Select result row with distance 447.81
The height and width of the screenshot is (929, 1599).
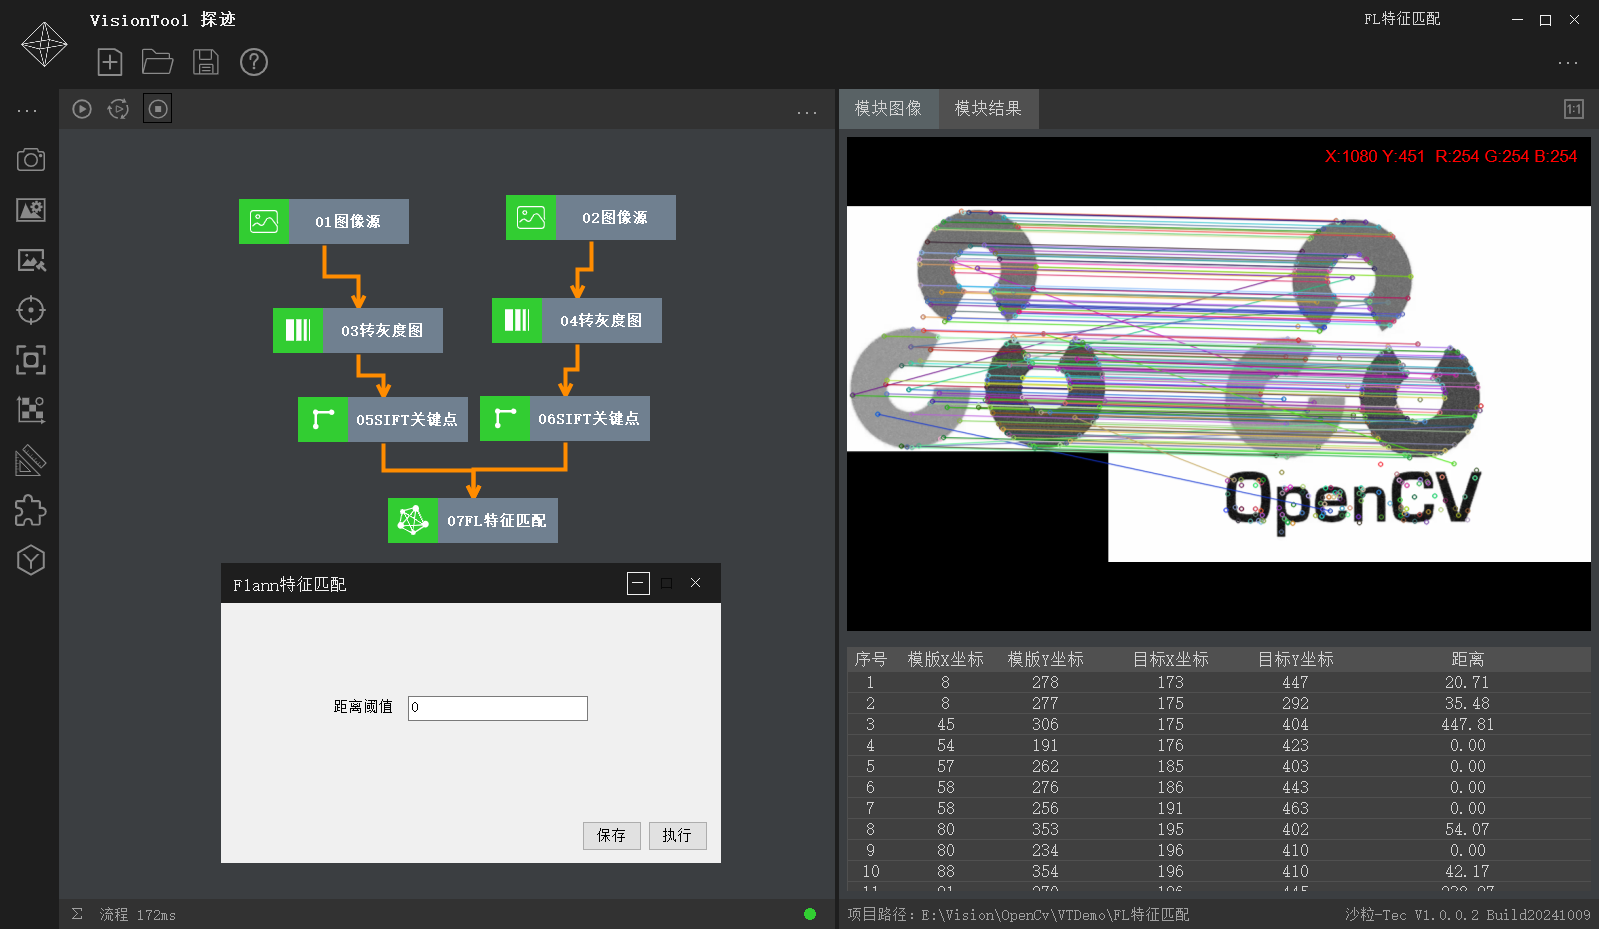[x=1218, y=724]
